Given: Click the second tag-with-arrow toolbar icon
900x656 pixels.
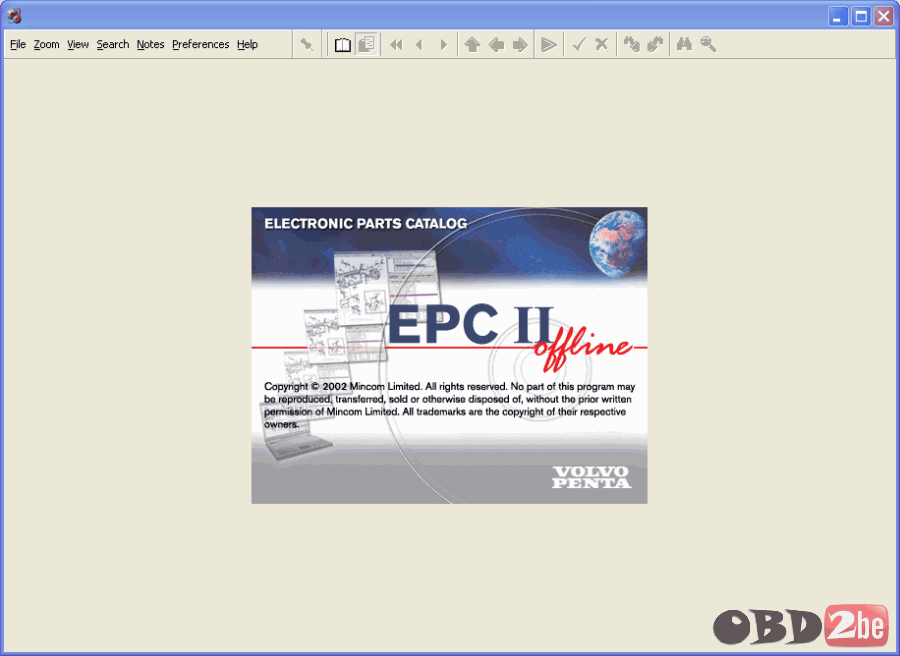Looking at the screenshot, I should click(655, 44).
